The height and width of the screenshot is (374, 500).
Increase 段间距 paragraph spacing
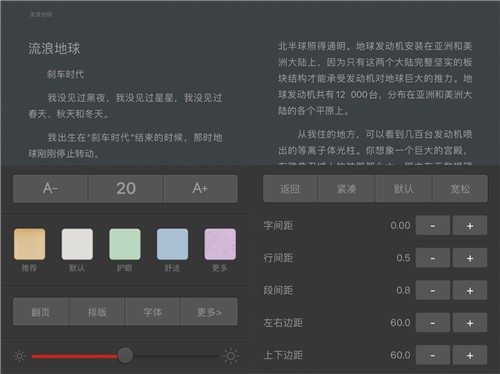pyautogui.click(x=470, y=290)
